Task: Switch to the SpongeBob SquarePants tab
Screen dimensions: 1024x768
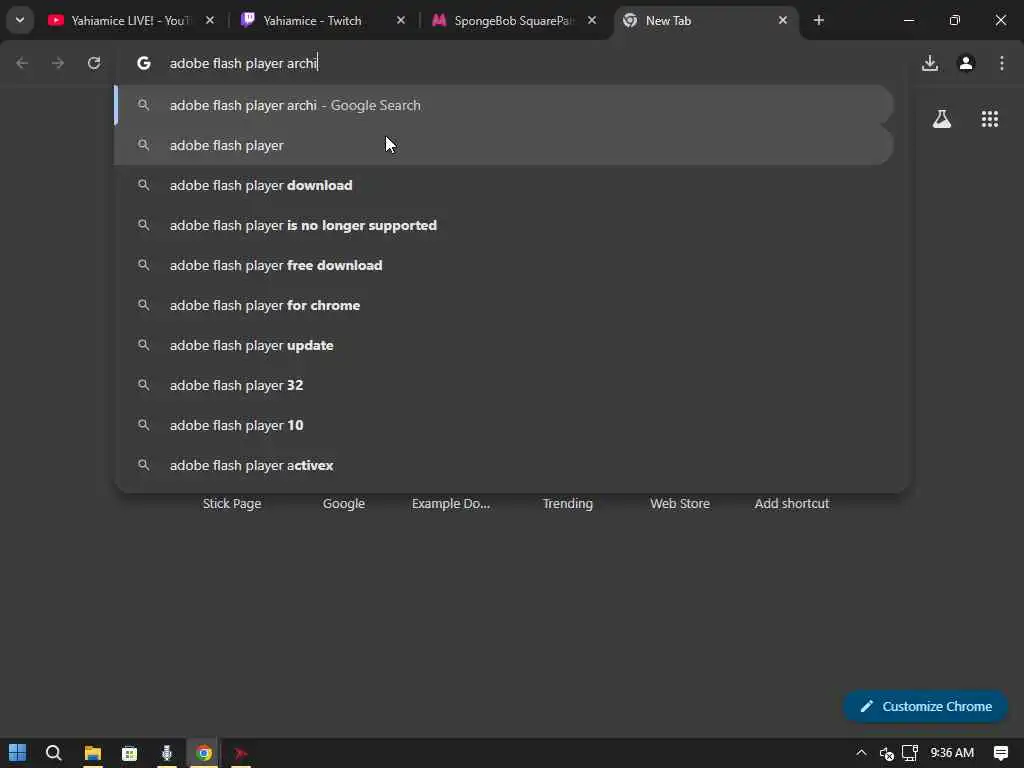Action: click(515, 21)
